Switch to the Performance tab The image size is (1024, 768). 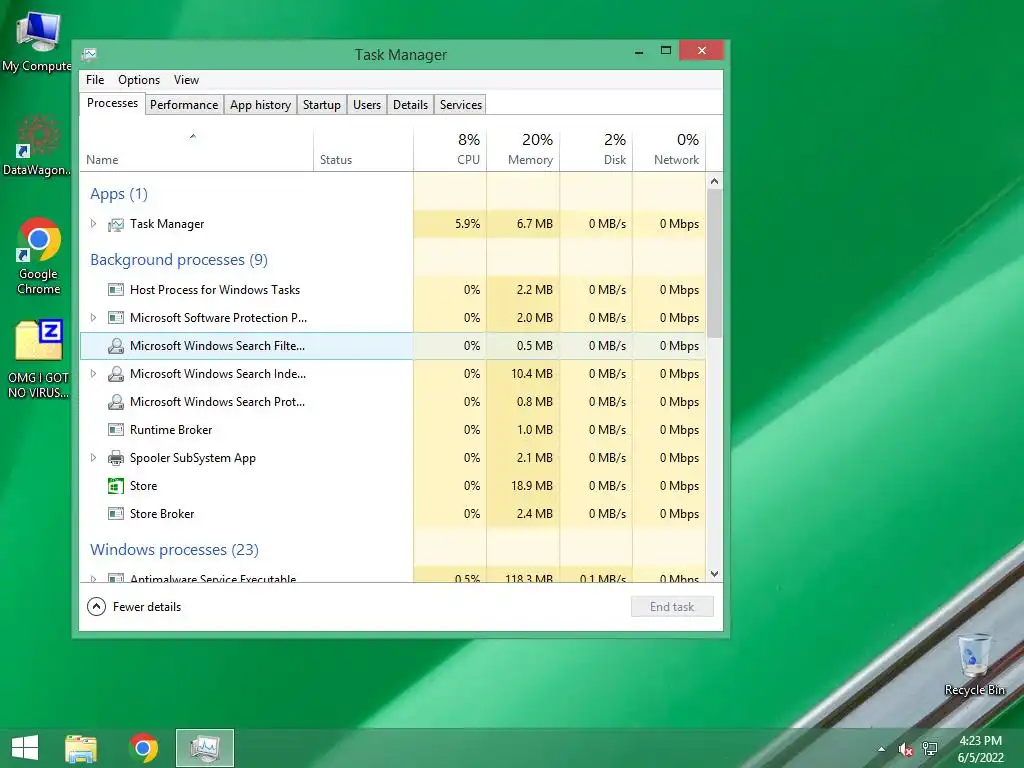184,104
